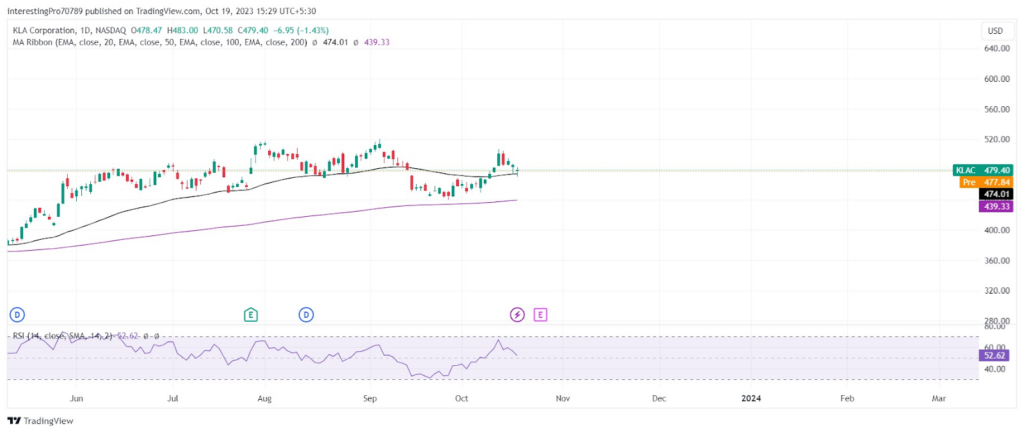Viewport: 1024px width, 433px height.
Task: Click the dividend D marker near August
Action: pos(306,315)
